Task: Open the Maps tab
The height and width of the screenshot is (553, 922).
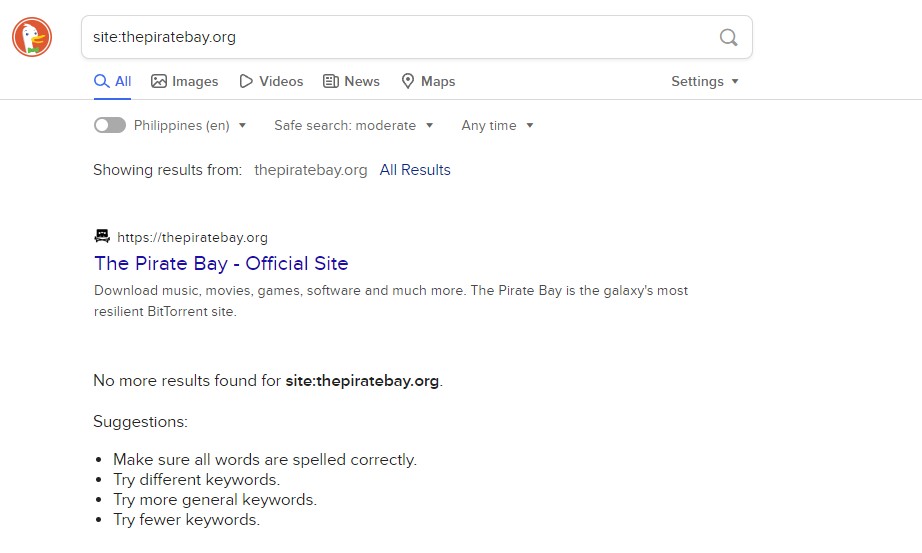Action: pyautogui.click(x=428, y=81)
